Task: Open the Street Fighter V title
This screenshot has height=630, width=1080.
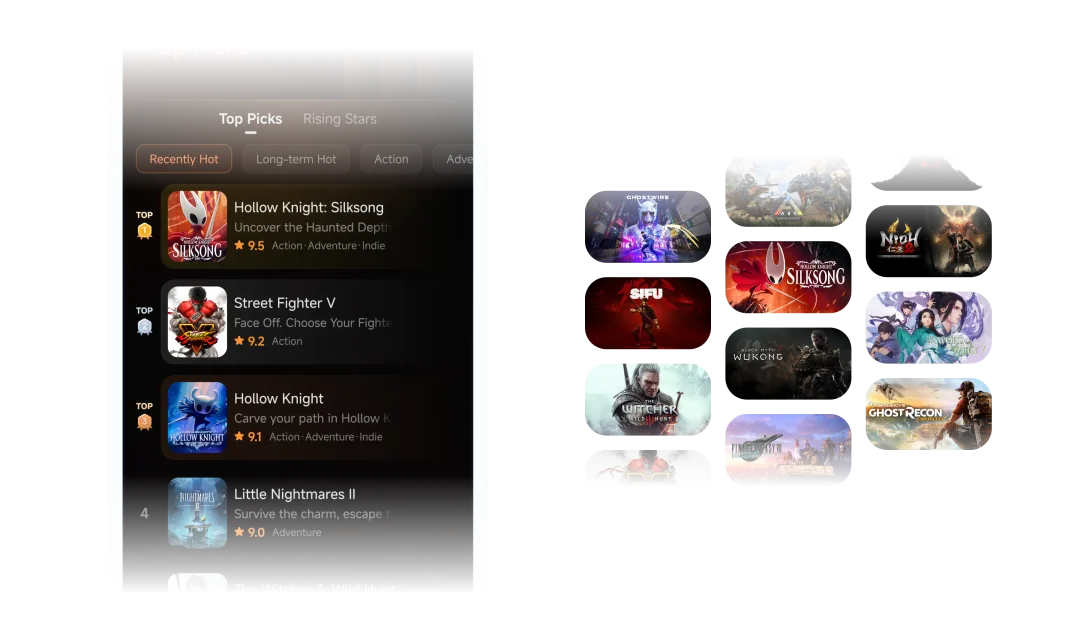Action: (284, 303)
